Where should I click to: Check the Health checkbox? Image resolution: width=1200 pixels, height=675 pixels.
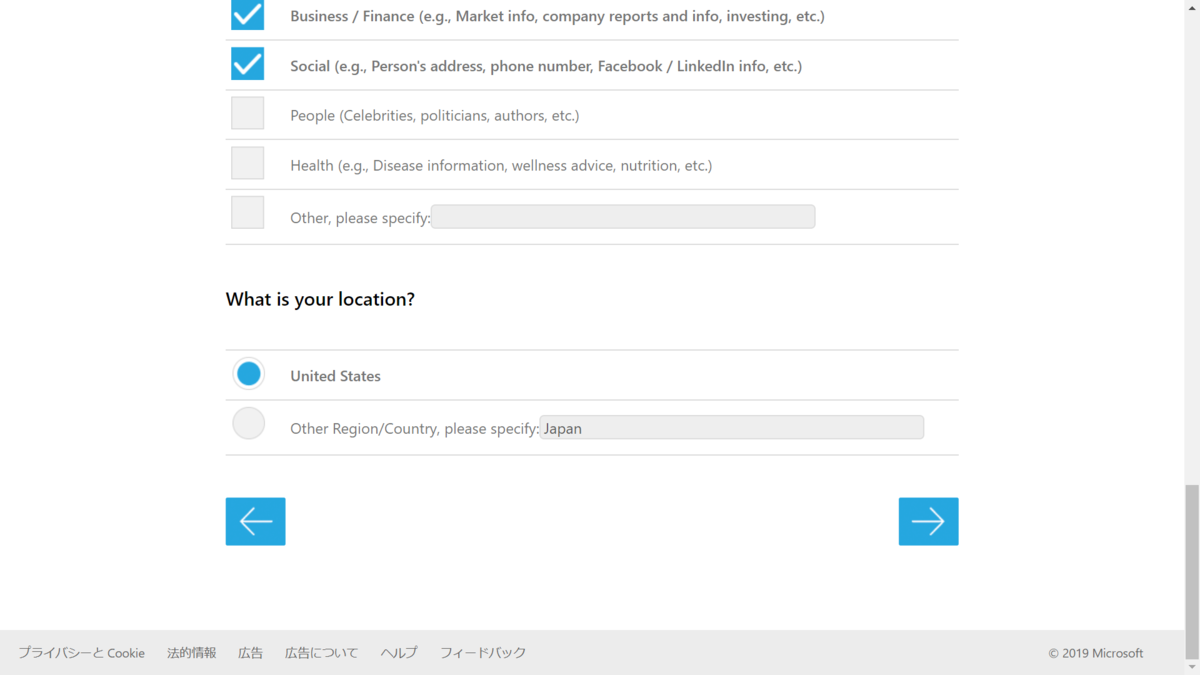tap(247, 163)
